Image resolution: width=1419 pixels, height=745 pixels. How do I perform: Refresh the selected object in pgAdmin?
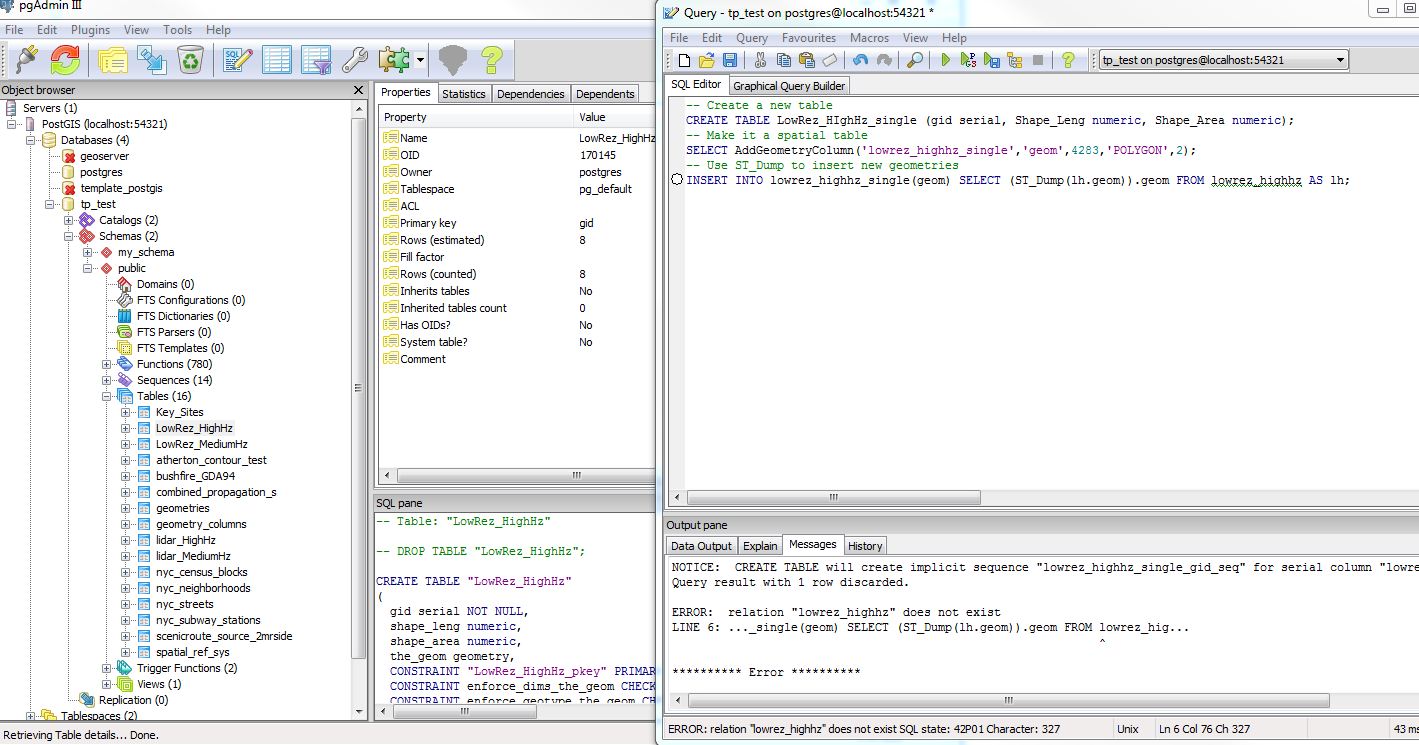click(65, 60)
